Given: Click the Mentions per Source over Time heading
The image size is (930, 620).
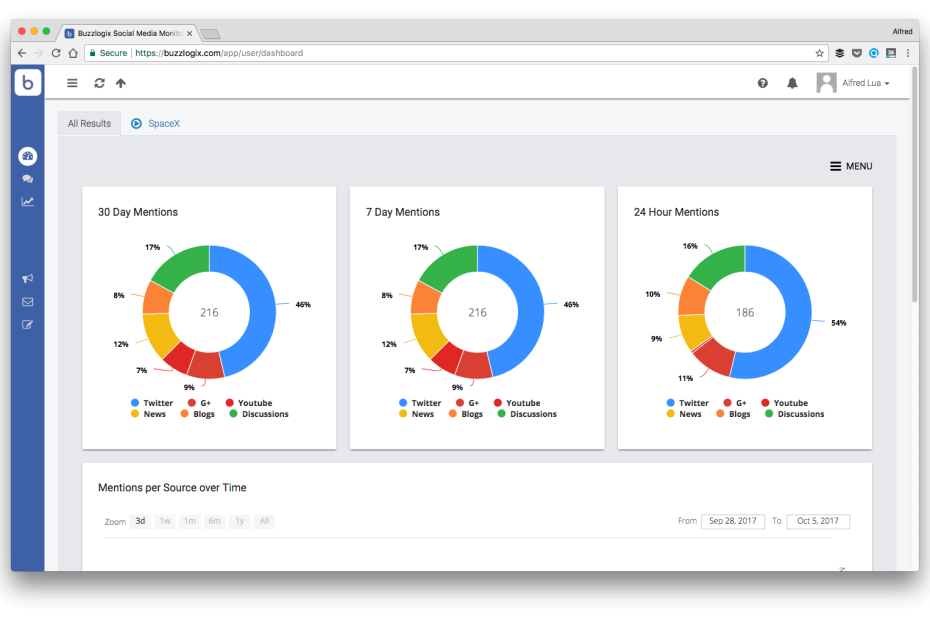Looking at the screenshot, I should click(x=172, y=488).
